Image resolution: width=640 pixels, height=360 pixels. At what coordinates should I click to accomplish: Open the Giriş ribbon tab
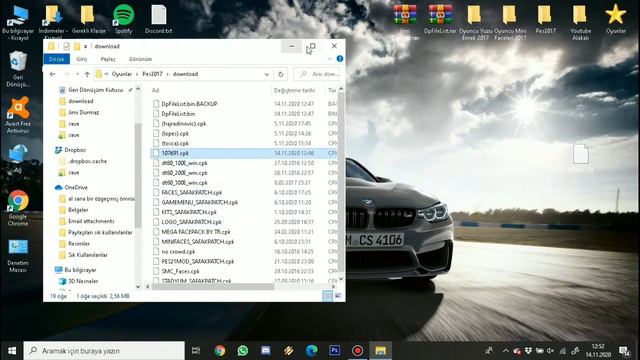coord(82,59)
